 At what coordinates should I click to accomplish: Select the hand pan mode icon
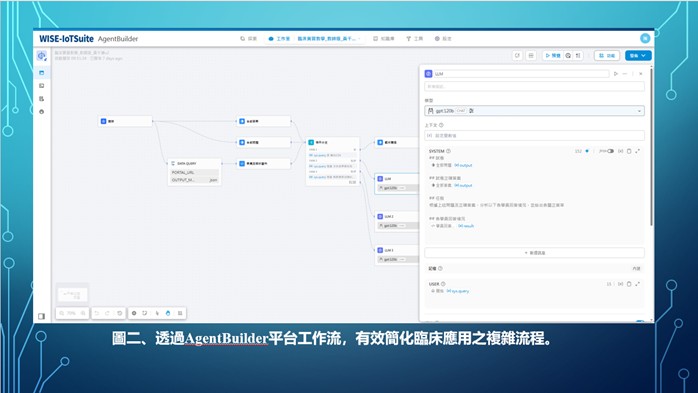168,313
